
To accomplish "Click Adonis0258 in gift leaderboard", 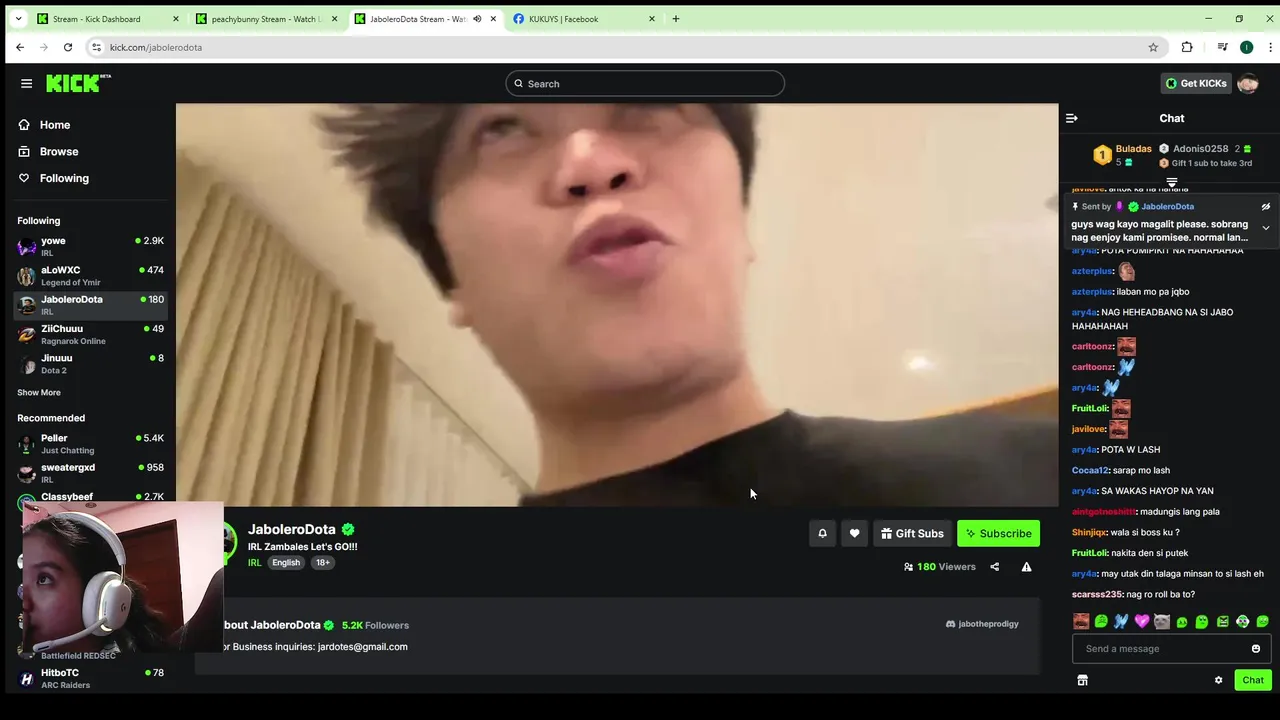I will [x=1200, y=149].
